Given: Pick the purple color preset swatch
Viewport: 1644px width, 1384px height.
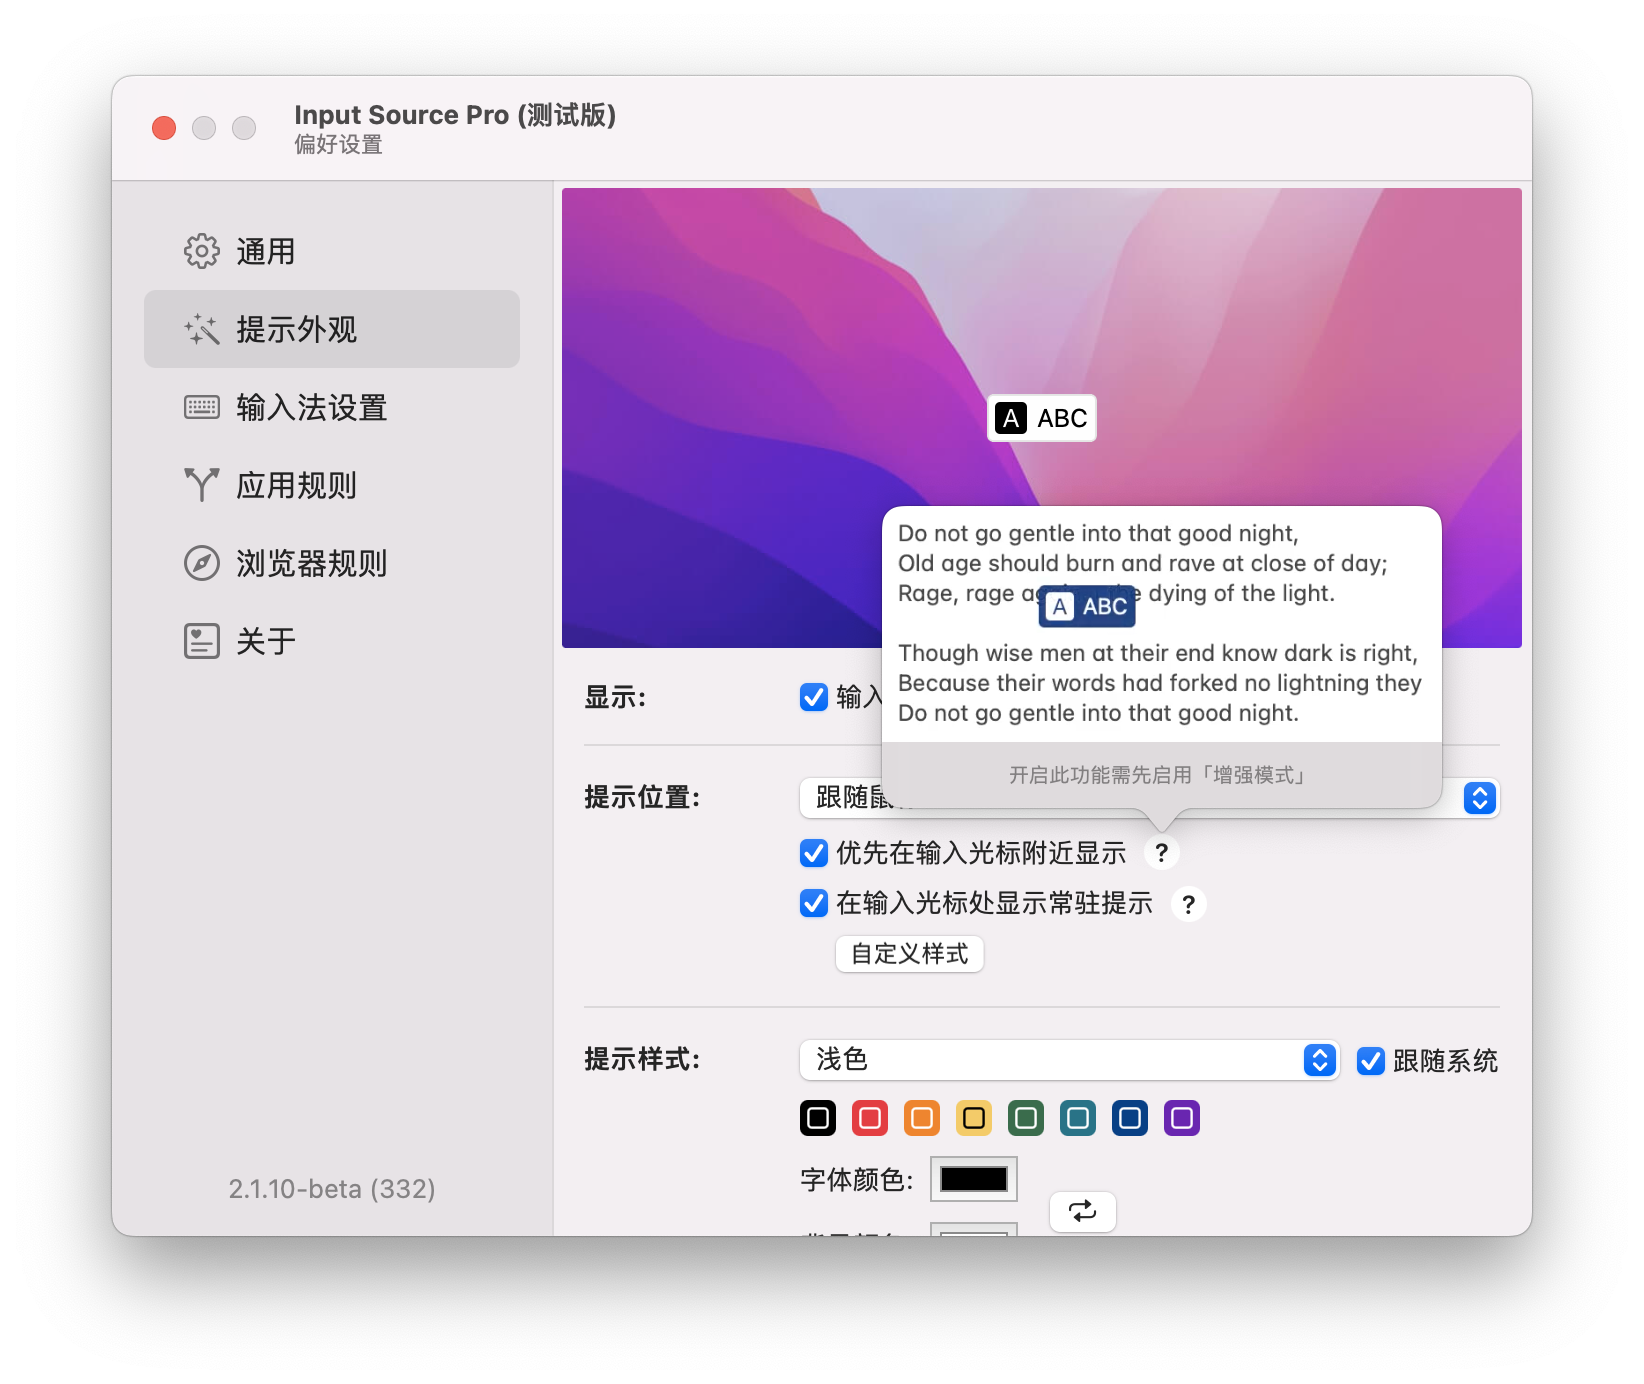Looking at the screenshot, I should (1182, 1118).
